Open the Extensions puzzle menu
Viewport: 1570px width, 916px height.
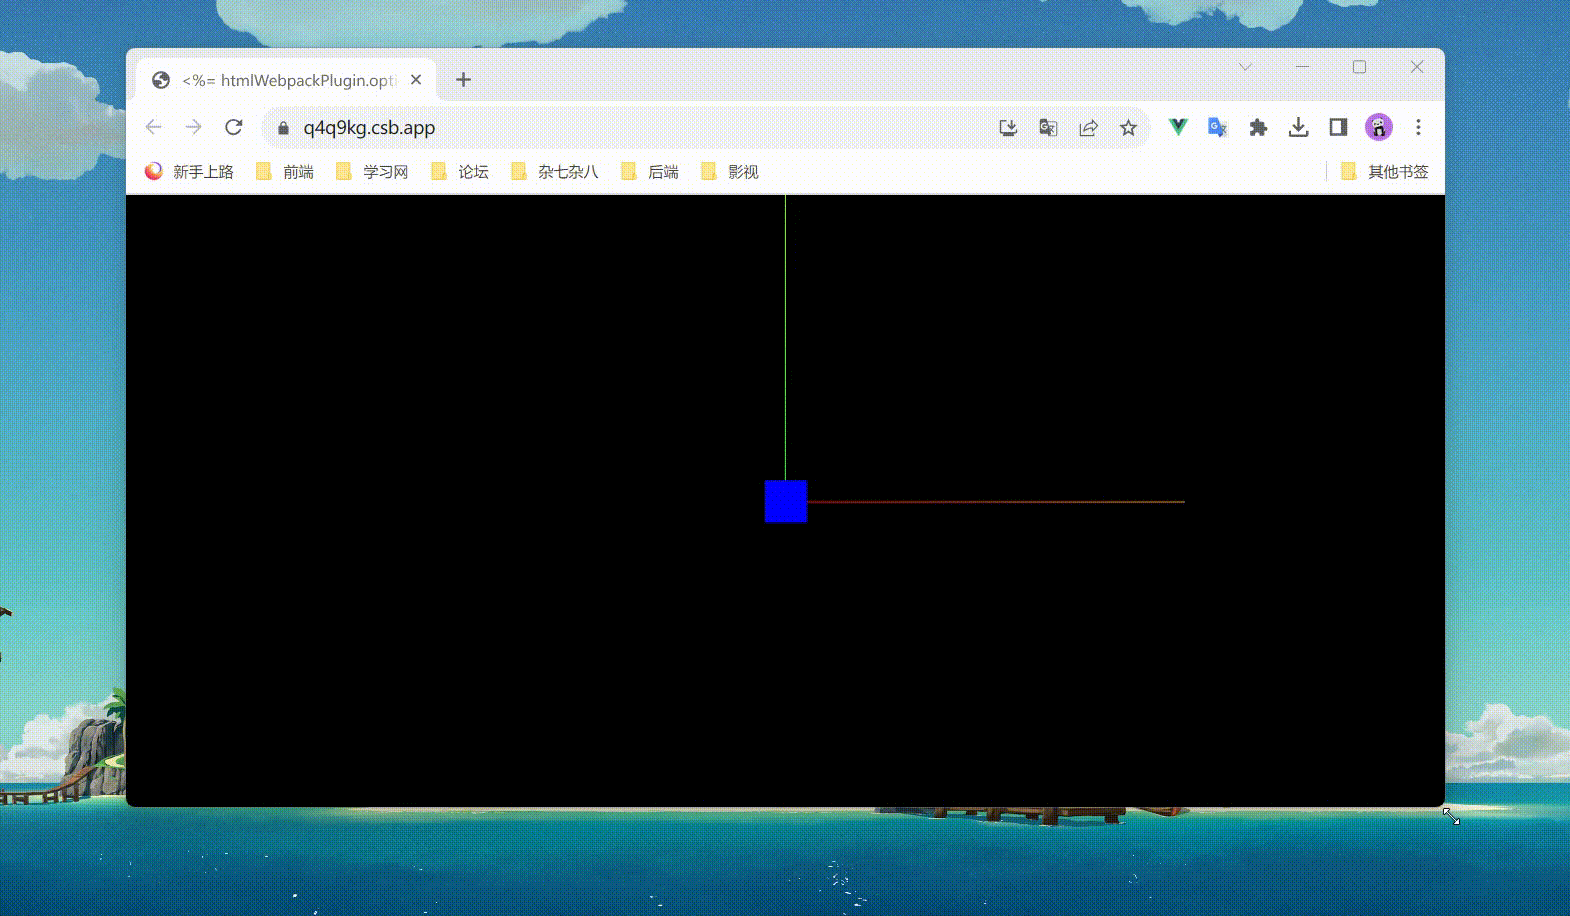tap(1258, 127)
